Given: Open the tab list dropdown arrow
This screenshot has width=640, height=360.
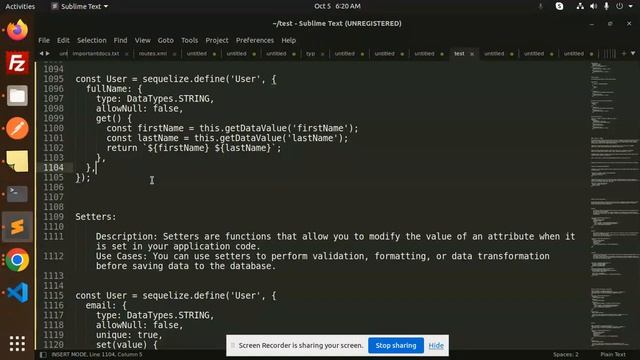Looking at the screenshot, I should tap(633, 53).
